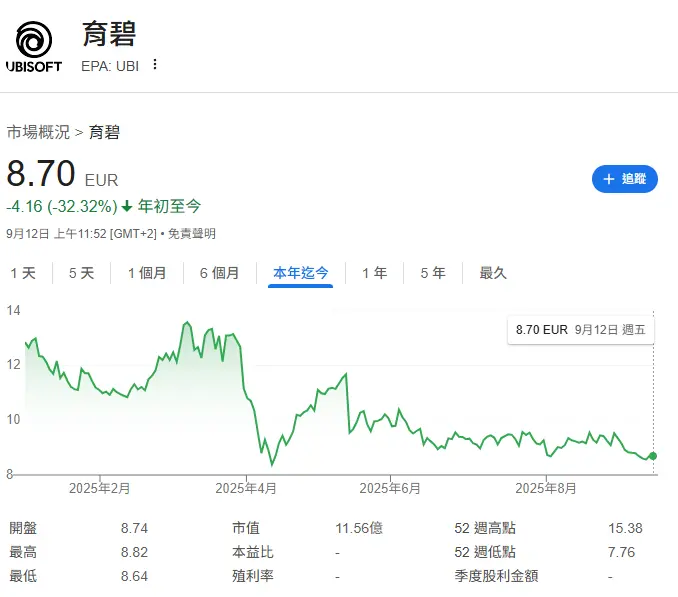This screenshot has width=678, height=597.
Task: Click the 10 y-axis label
Action: (x=13, y=419)
